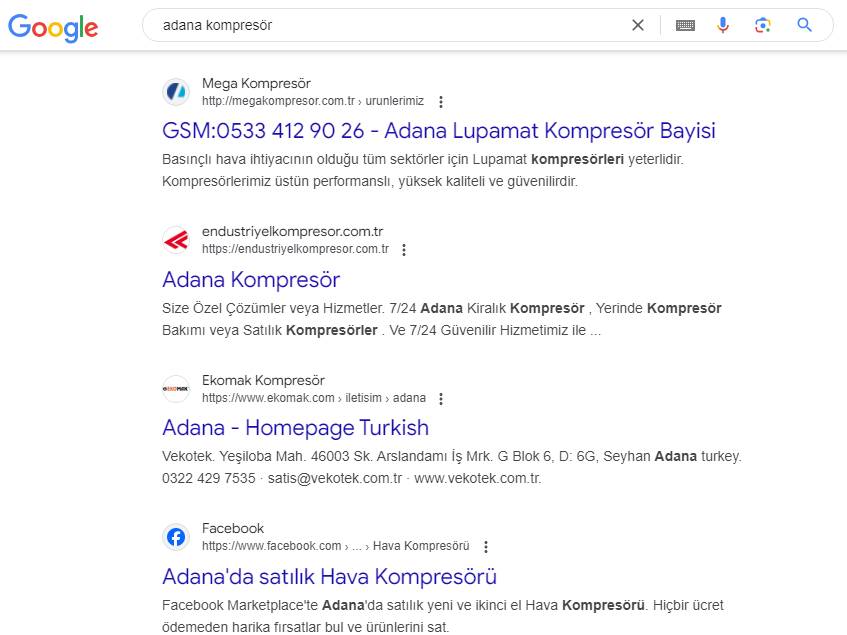847x635 pixels.
Task: Click the Ekomak Kompresör site favicon
Action: pos(176,389)
